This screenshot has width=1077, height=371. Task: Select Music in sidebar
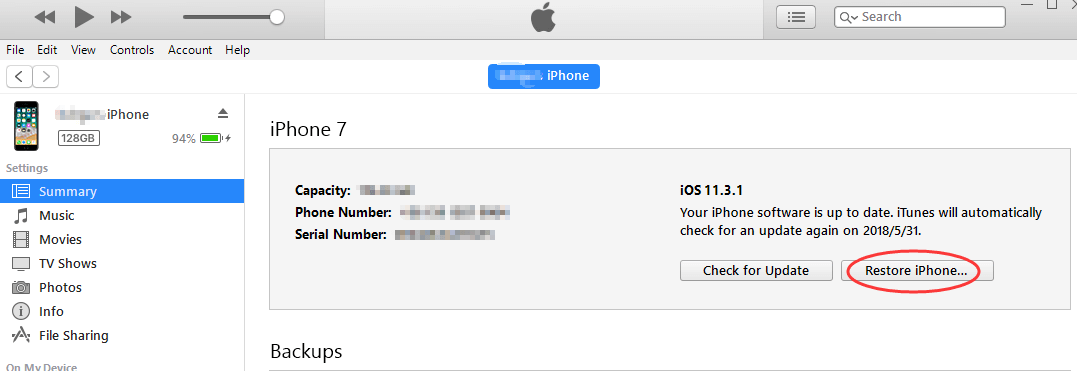click(56, 216)
